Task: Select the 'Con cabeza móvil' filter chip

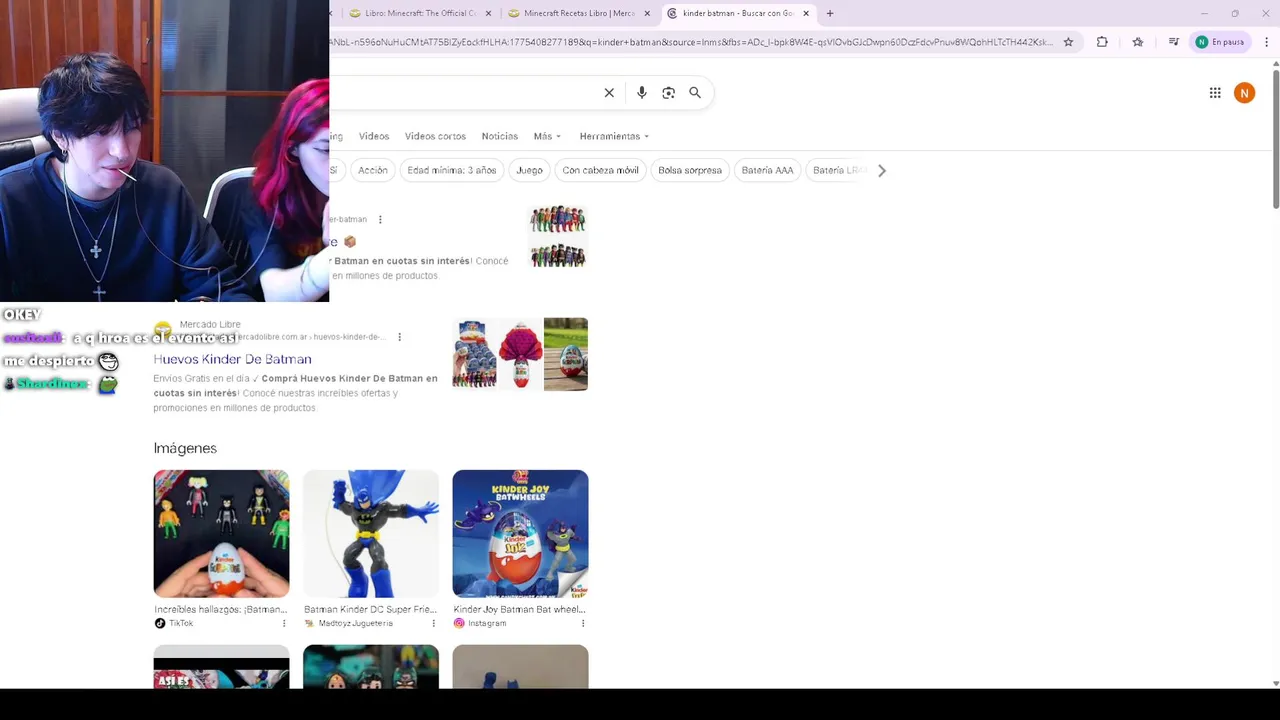Action: pos(600,170)
